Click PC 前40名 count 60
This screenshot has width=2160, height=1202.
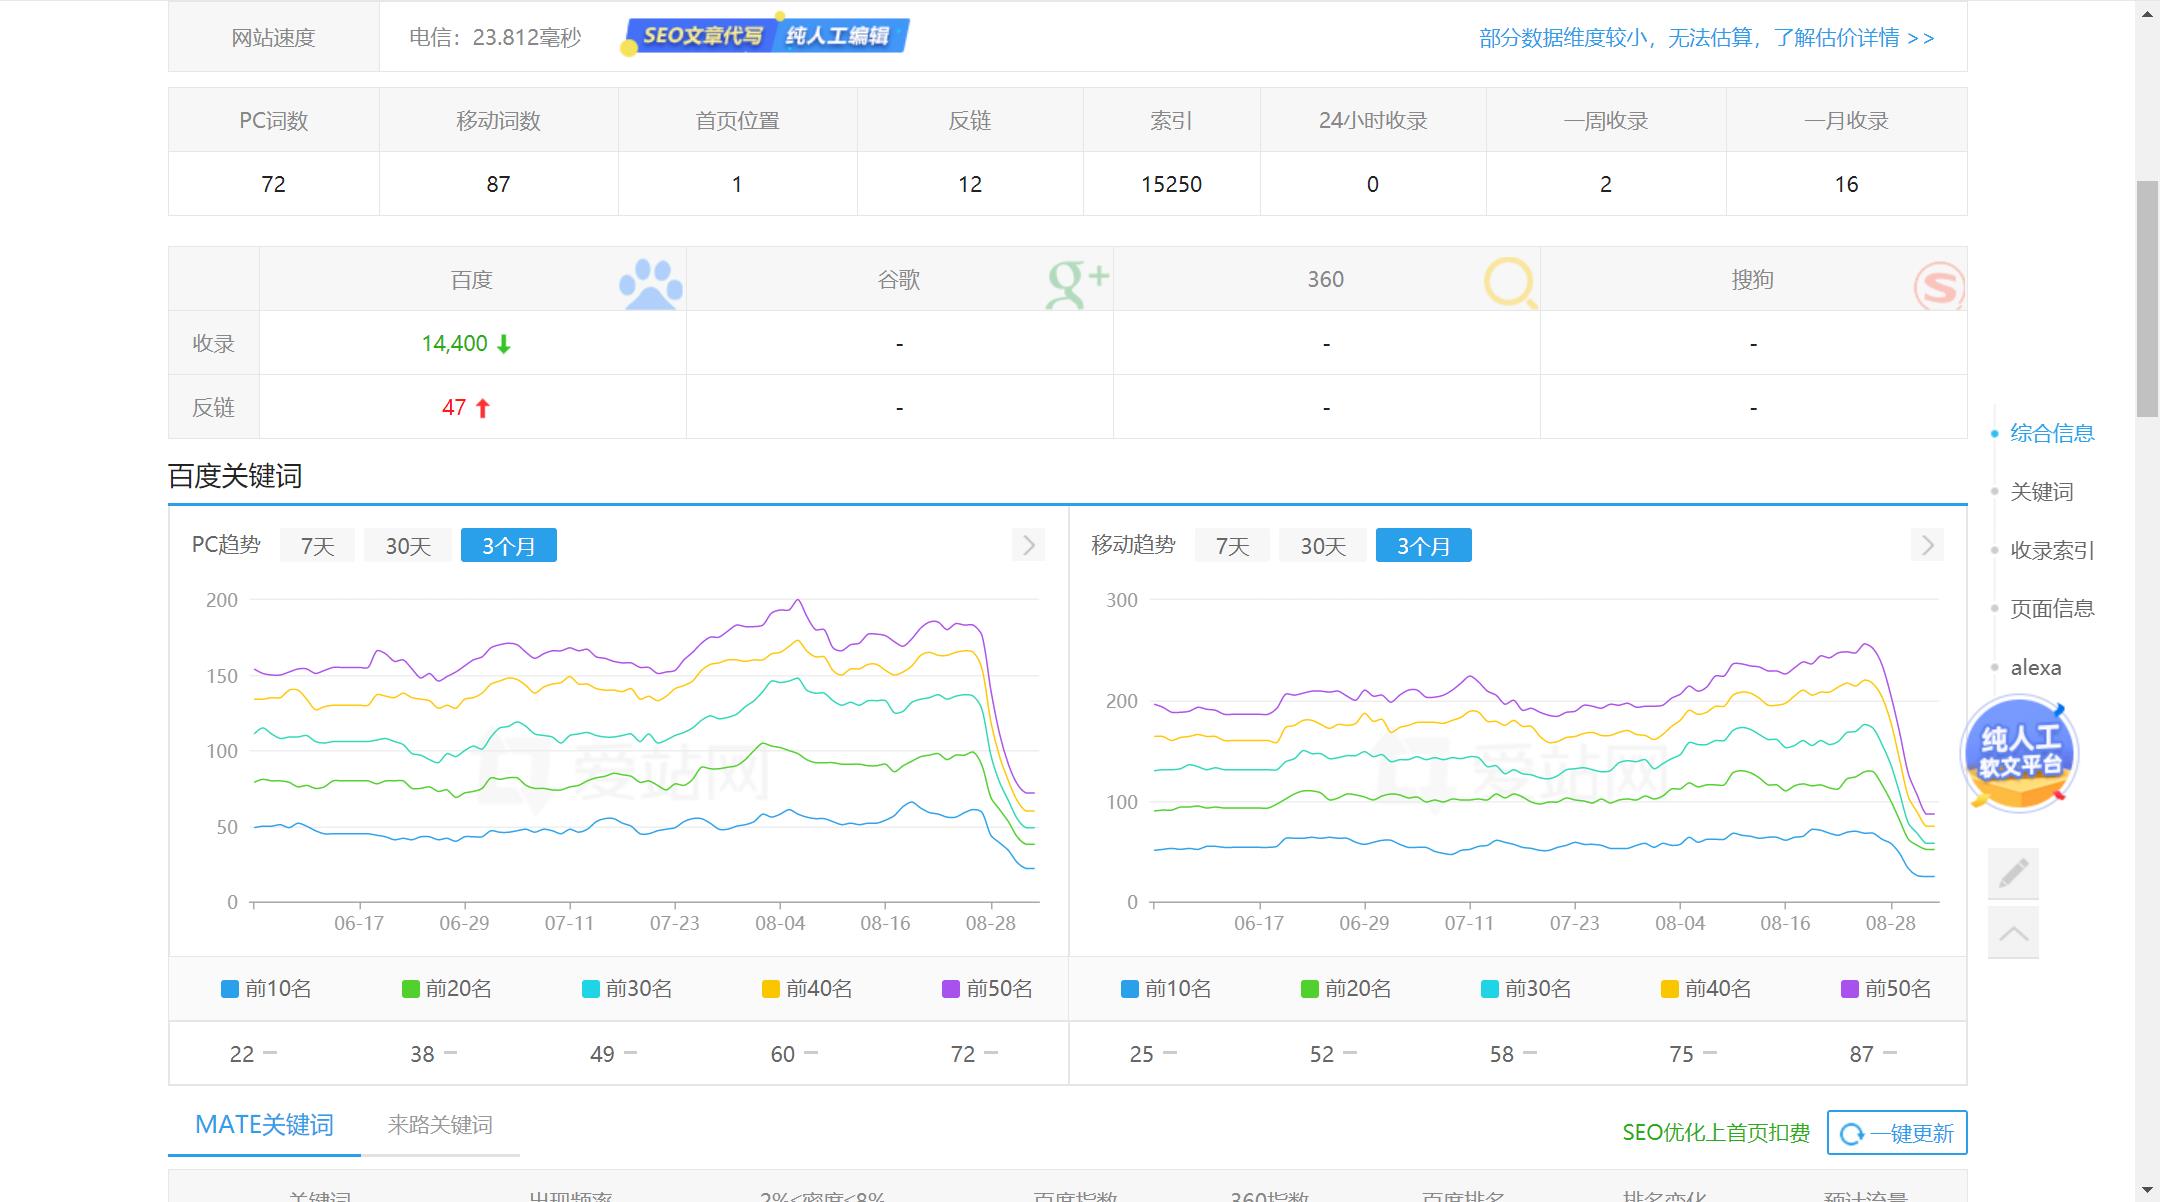click(782, 1054)
